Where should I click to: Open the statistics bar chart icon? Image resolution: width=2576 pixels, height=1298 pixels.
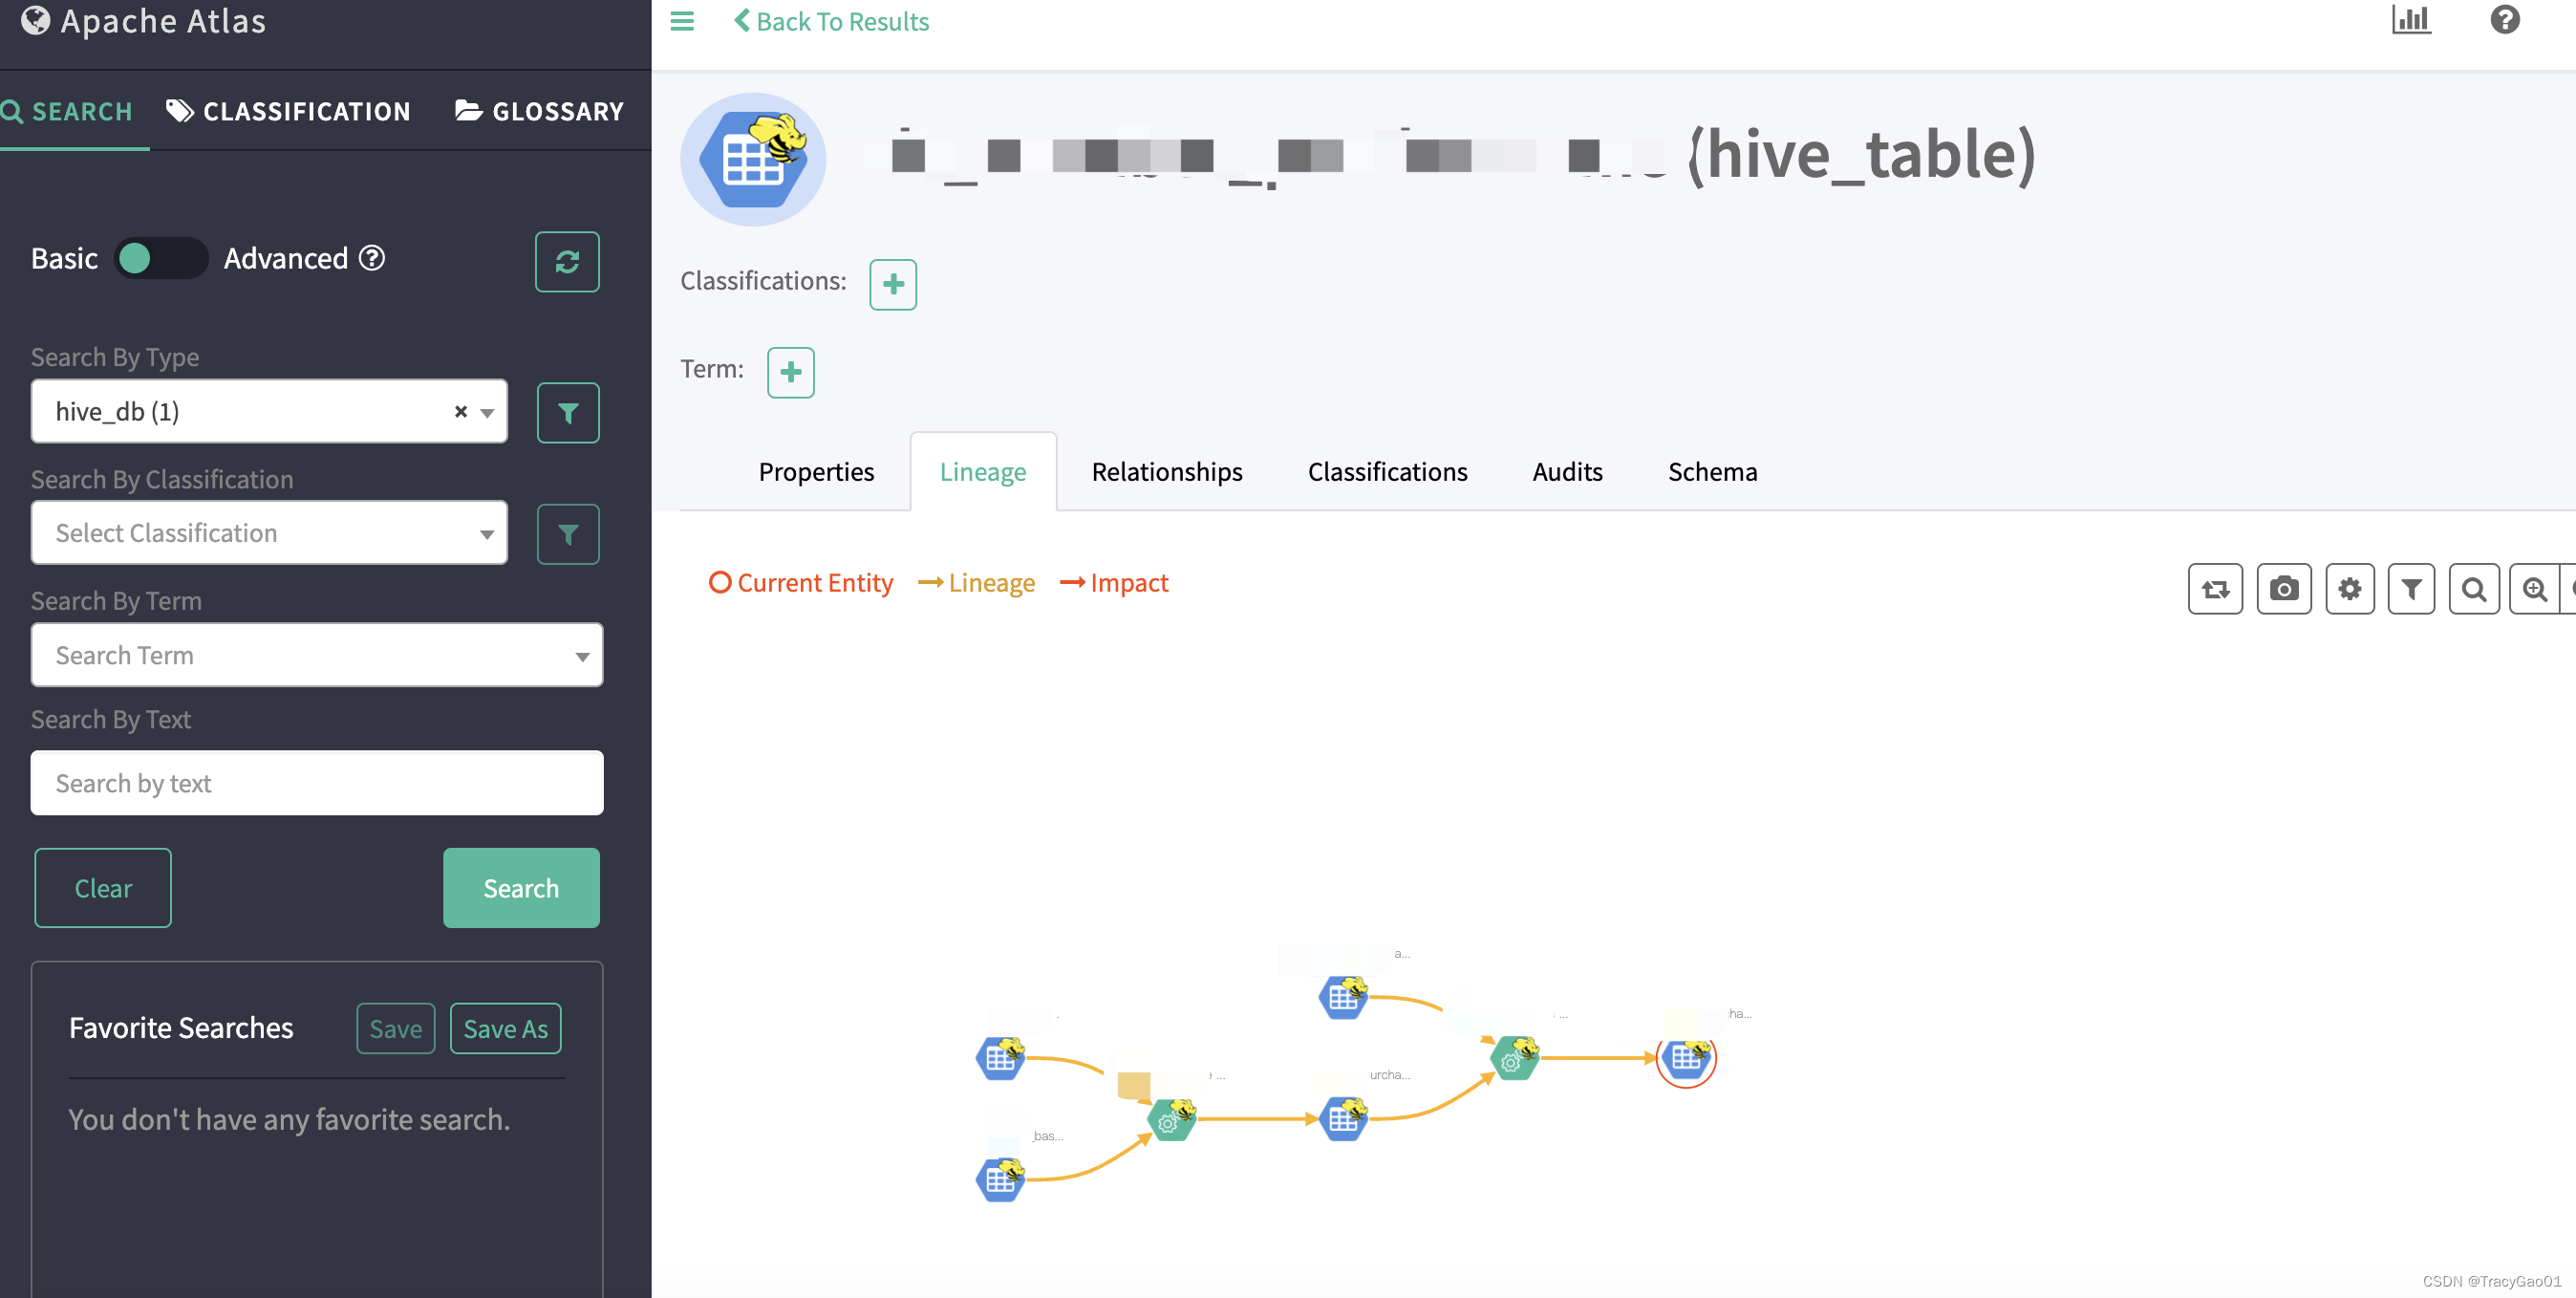(2410, 20)
